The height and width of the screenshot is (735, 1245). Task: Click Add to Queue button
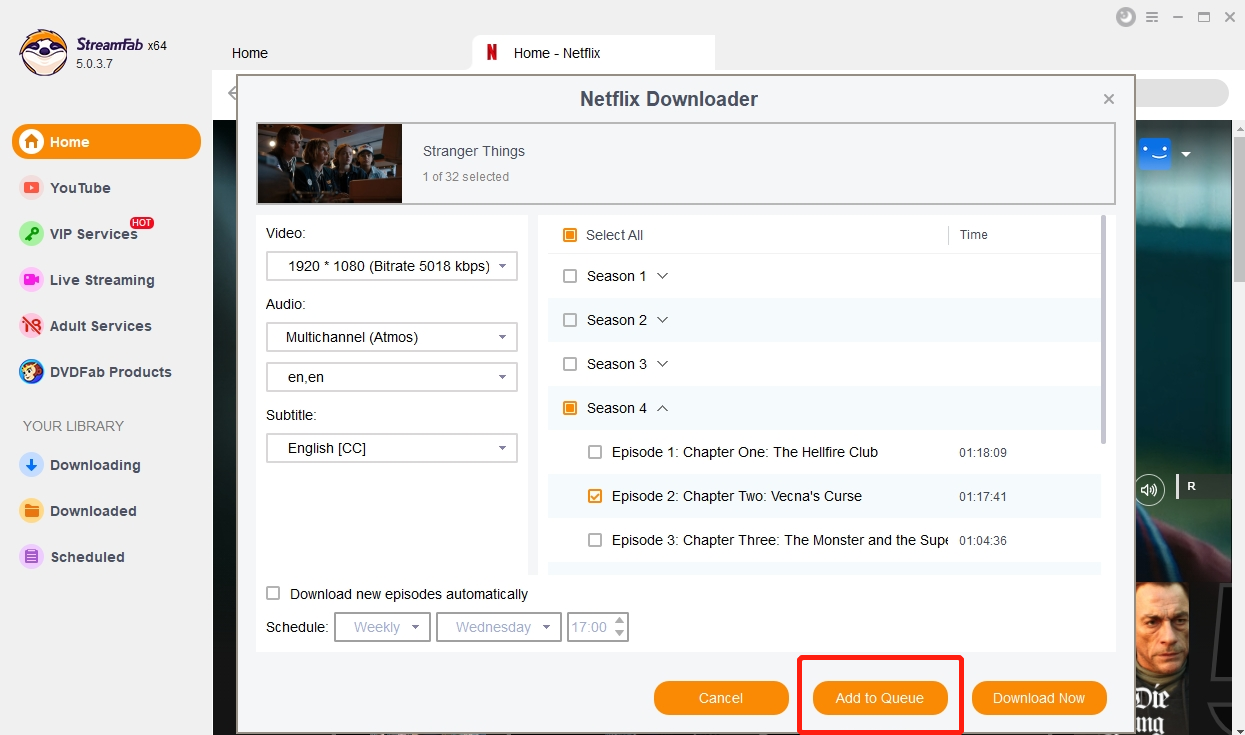pos(880,698)
